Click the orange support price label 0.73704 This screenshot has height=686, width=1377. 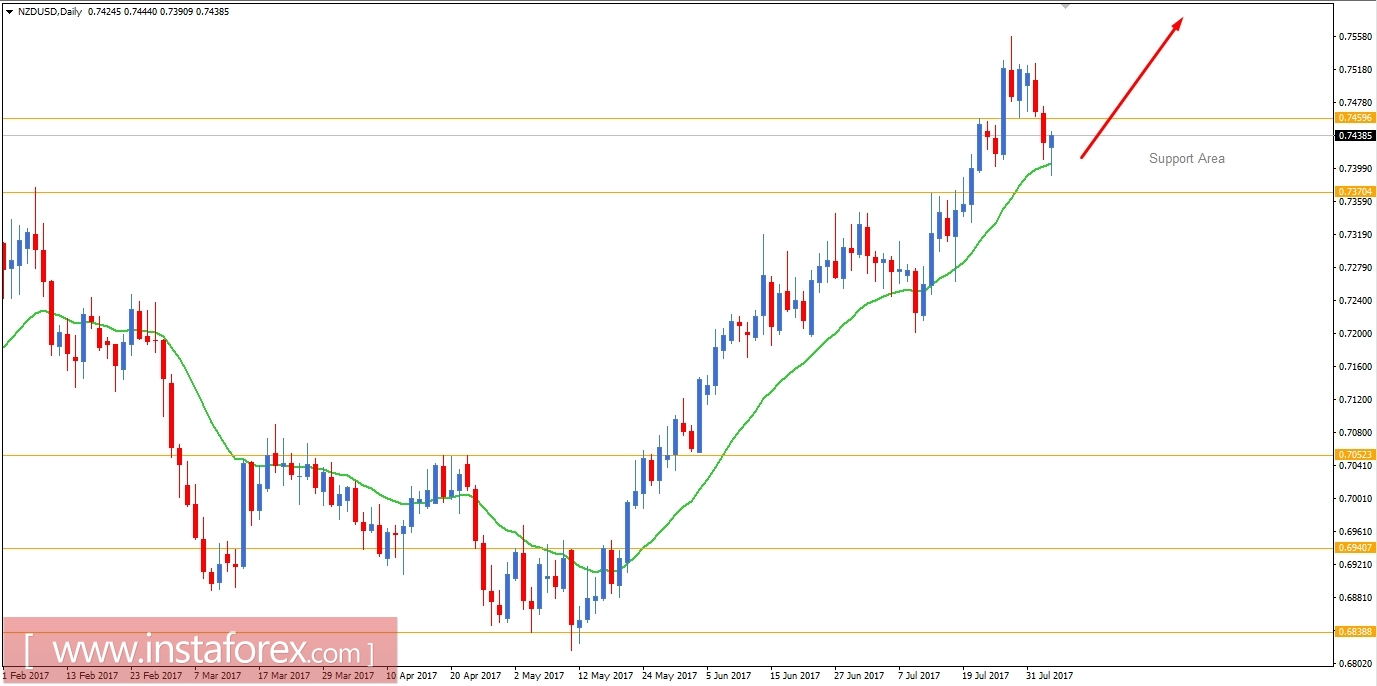tap(1355, 192)
